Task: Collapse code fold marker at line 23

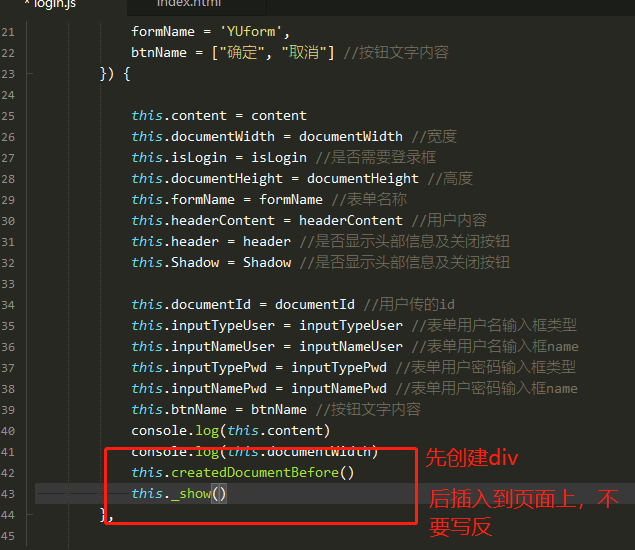Action: tap(29, 74)
